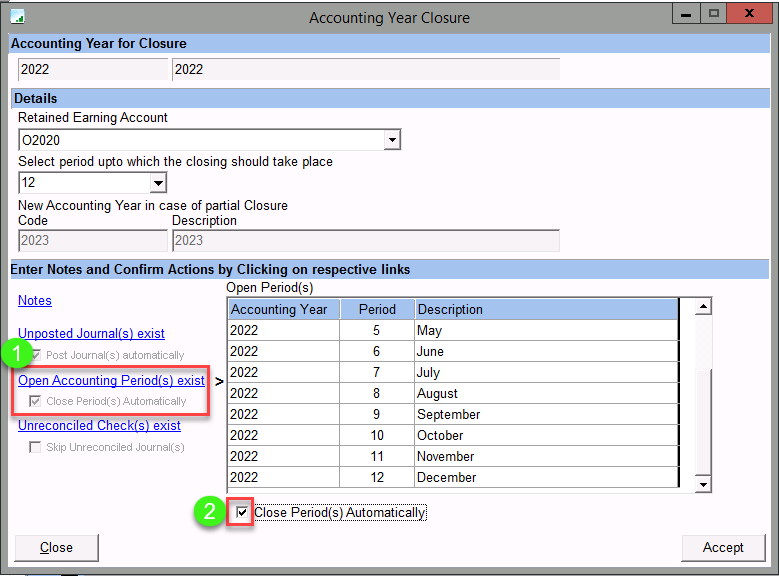This screenshot has width=779, height=576.
Task: Check Close Period(s) Automatically below the table
Action: (x=242, y=513)
